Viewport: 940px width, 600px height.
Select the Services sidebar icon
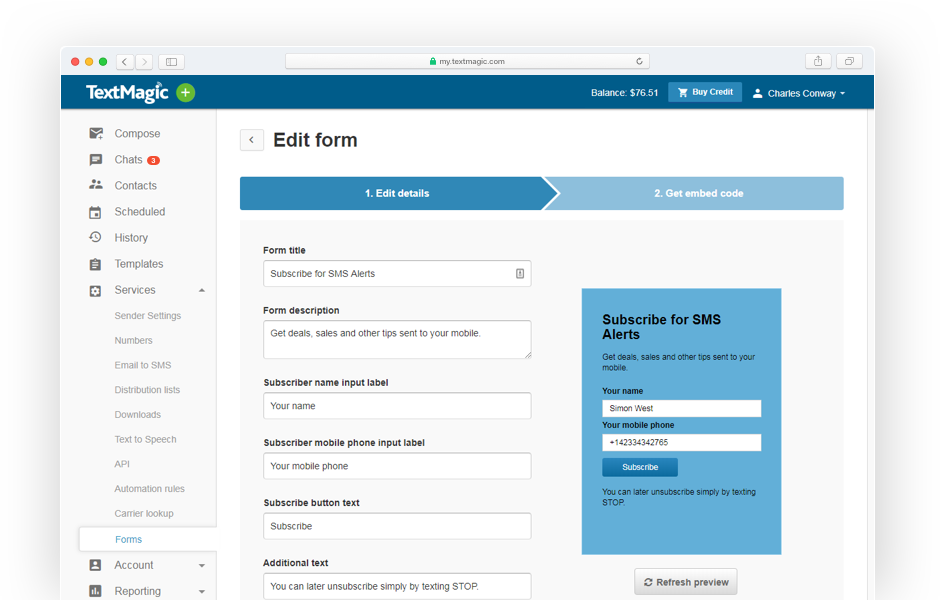coord(95,289)
